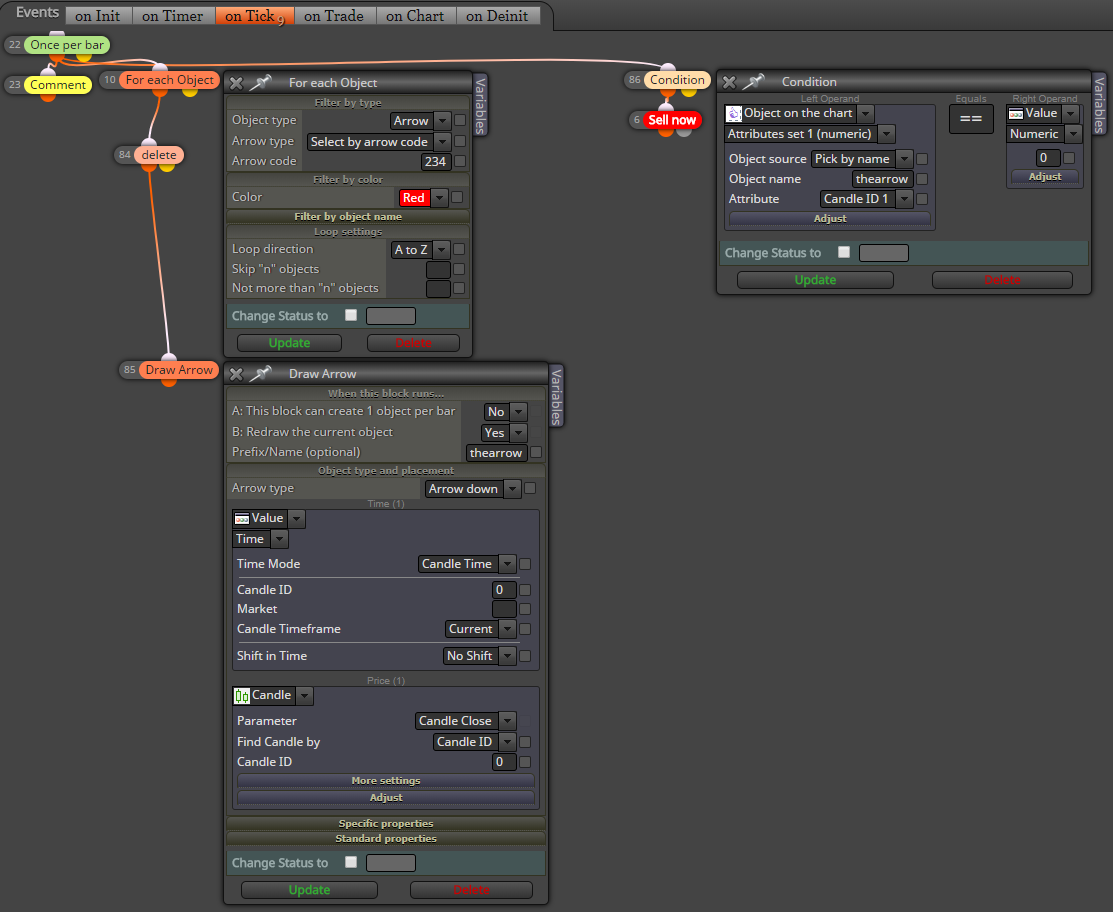Expand Standard properties section
1113x912 pixels.
click(385, 838)
